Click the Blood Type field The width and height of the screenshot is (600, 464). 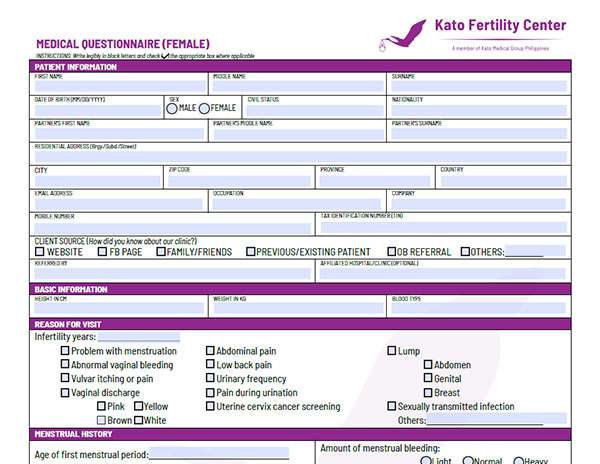click(x=478, y=309)
